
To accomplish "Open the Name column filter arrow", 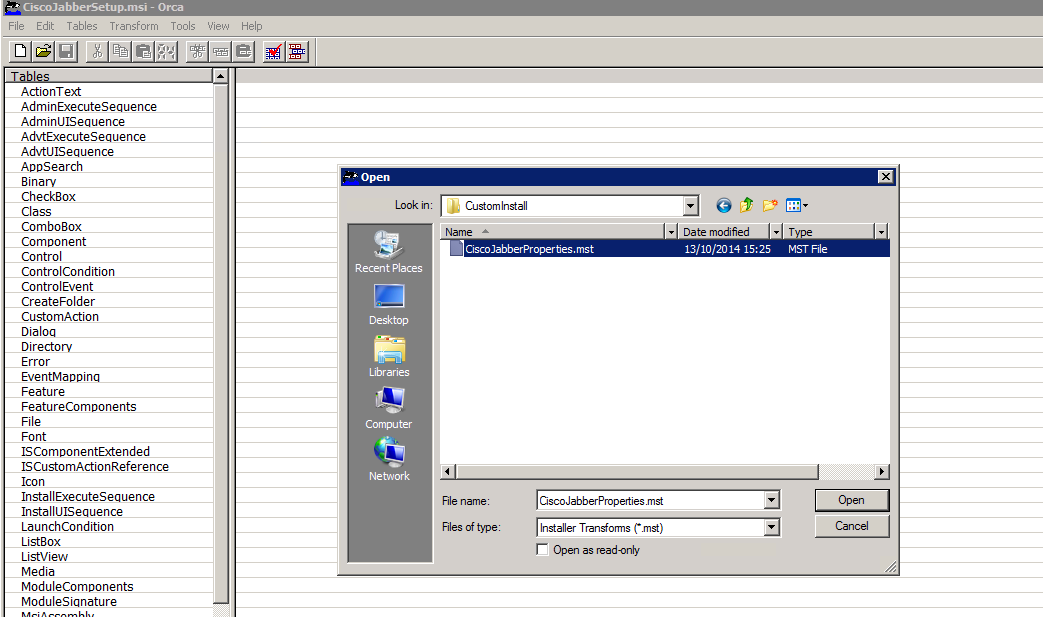I will coord(671,231).
